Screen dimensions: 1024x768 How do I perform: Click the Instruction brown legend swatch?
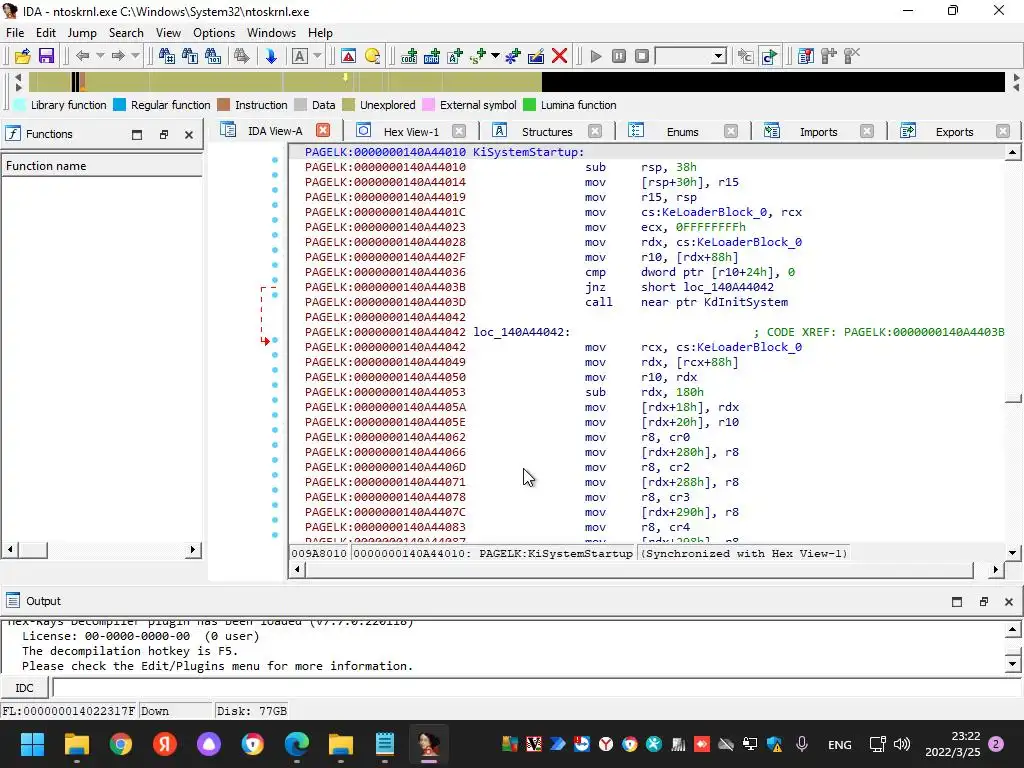coord(223,105)
